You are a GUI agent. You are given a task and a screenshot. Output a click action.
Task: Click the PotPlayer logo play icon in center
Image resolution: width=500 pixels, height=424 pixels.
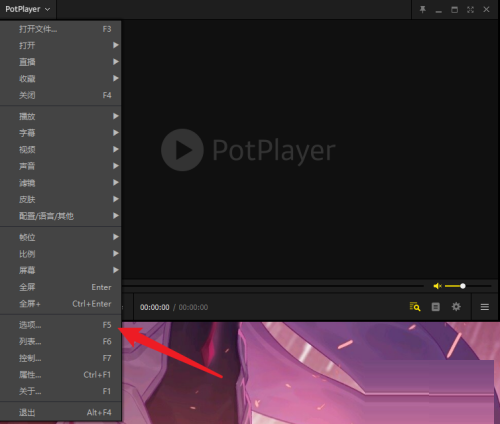[x=182, y=150]
